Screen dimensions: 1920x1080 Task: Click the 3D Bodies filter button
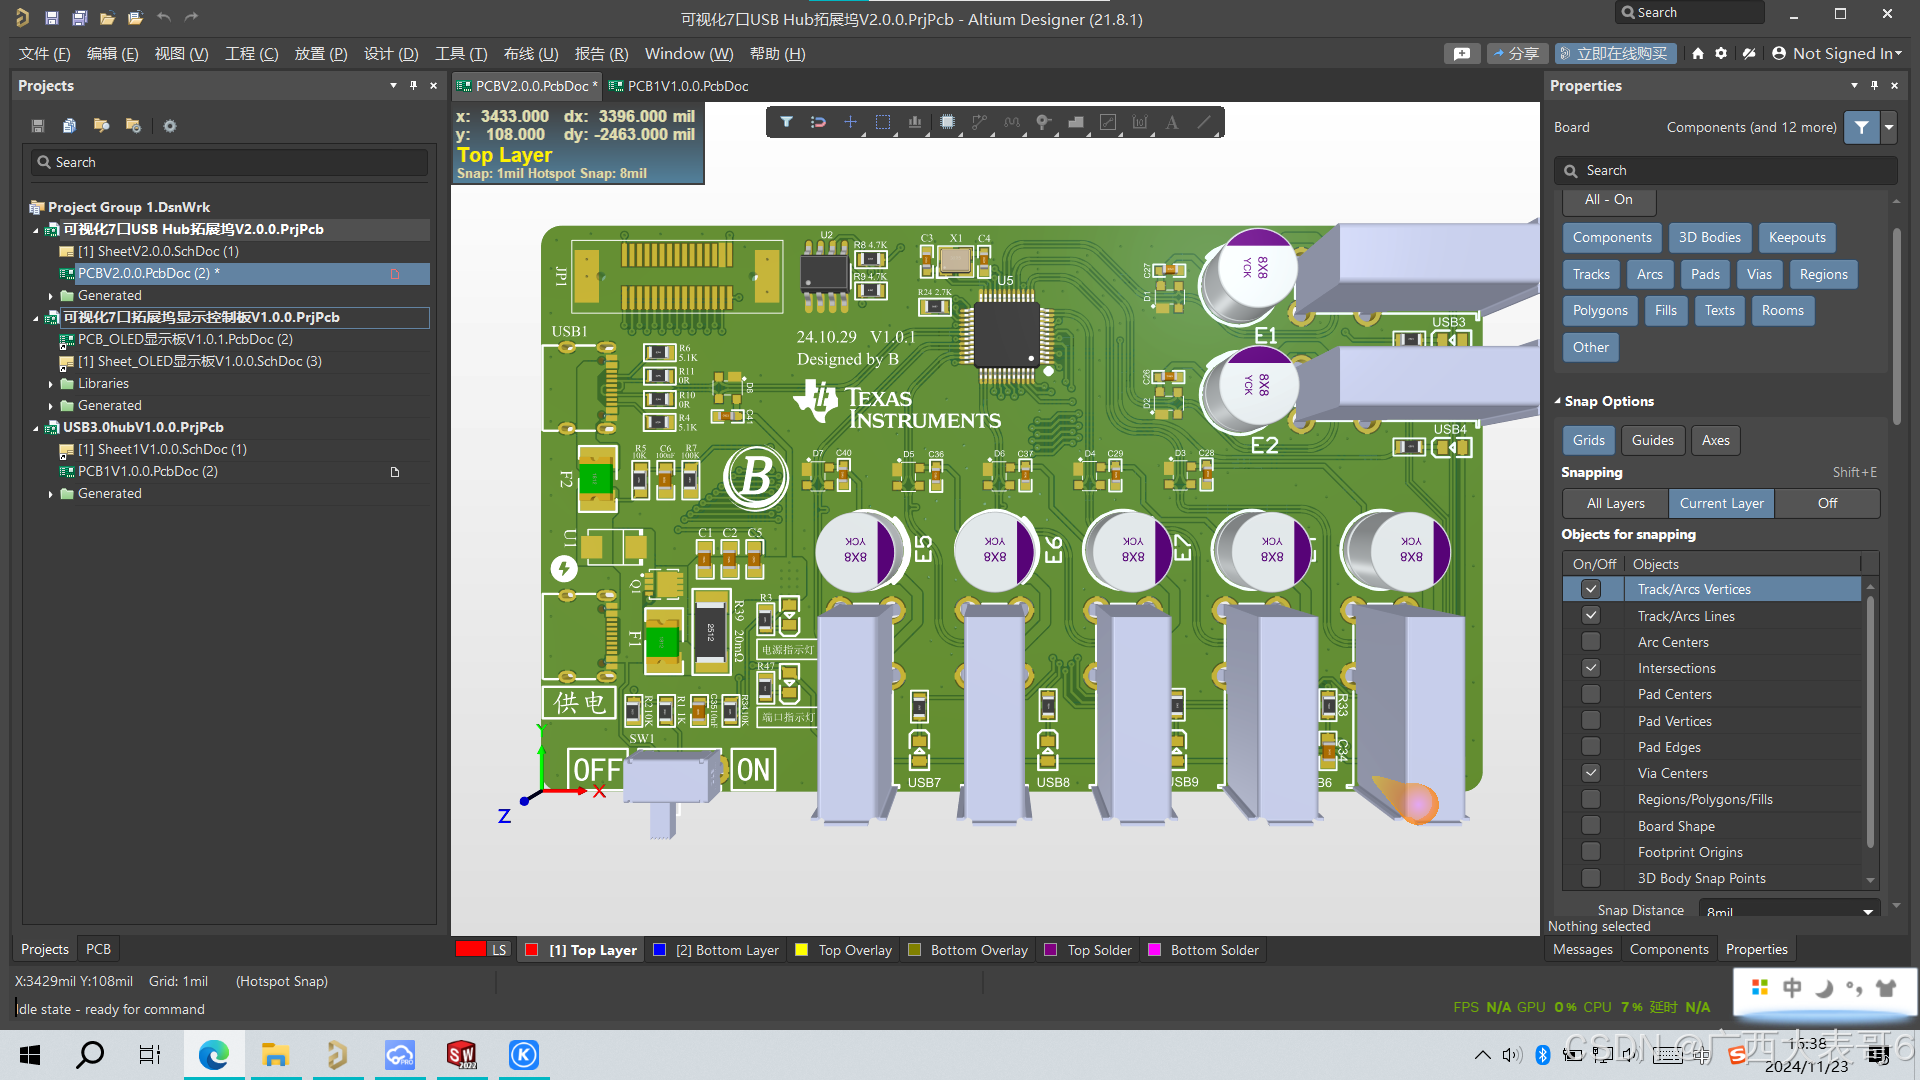click(x=1709, y=237)
